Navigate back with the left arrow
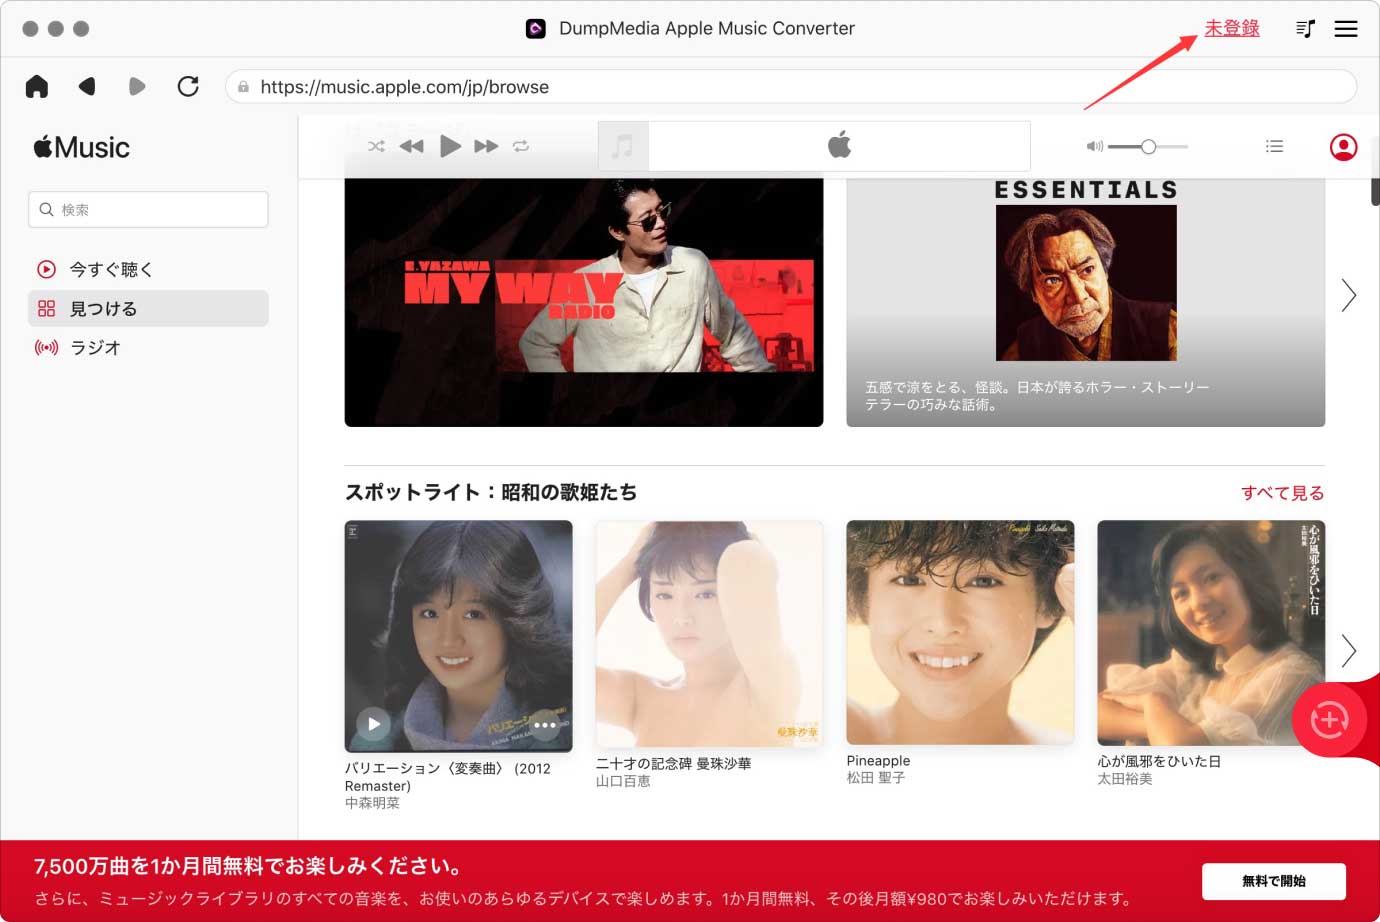 pyautogui.click(x=87, y=87)
